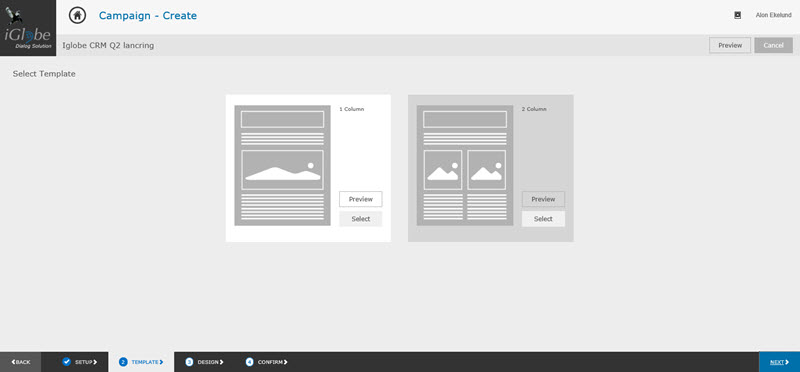Click the iGlobe Dialog Solution logo
The width and height of the screenshot is (800, 372).
click(28, 28)
